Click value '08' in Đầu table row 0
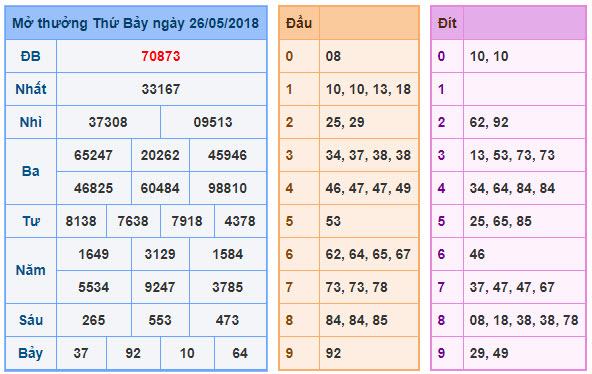The image size is (592, 374). pyautogui.click(x=333, y=56)
